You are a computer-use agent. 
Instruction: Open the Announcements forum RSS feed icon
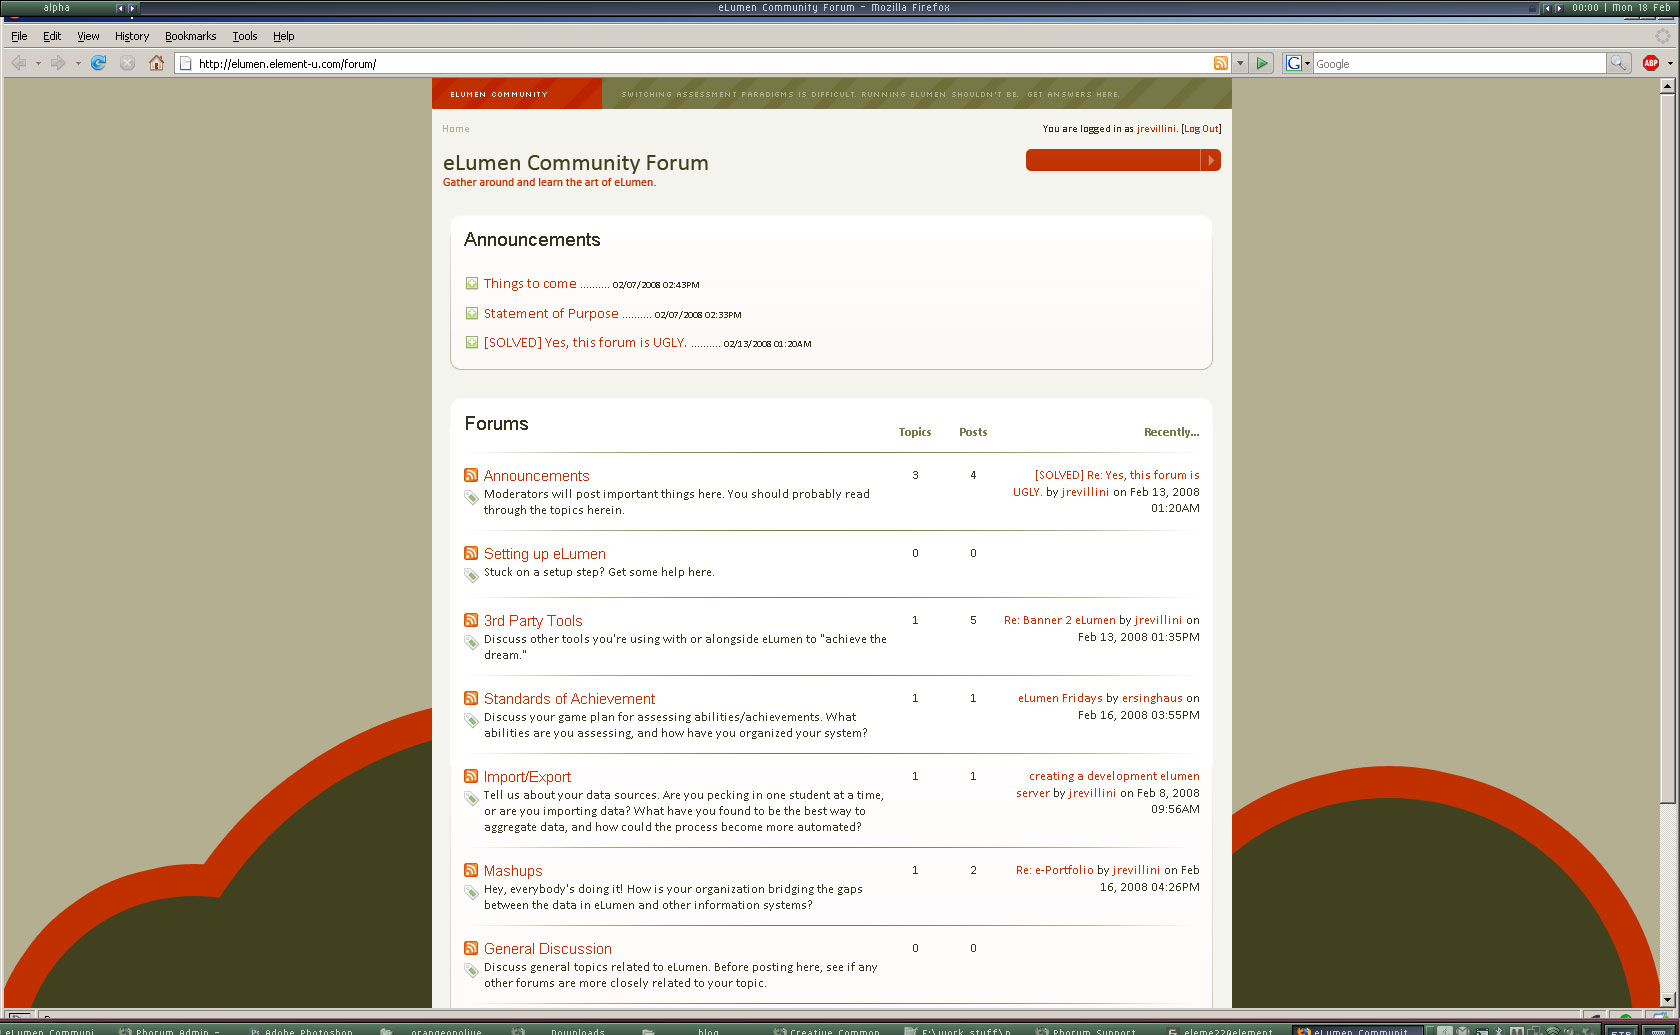[471, 475]
